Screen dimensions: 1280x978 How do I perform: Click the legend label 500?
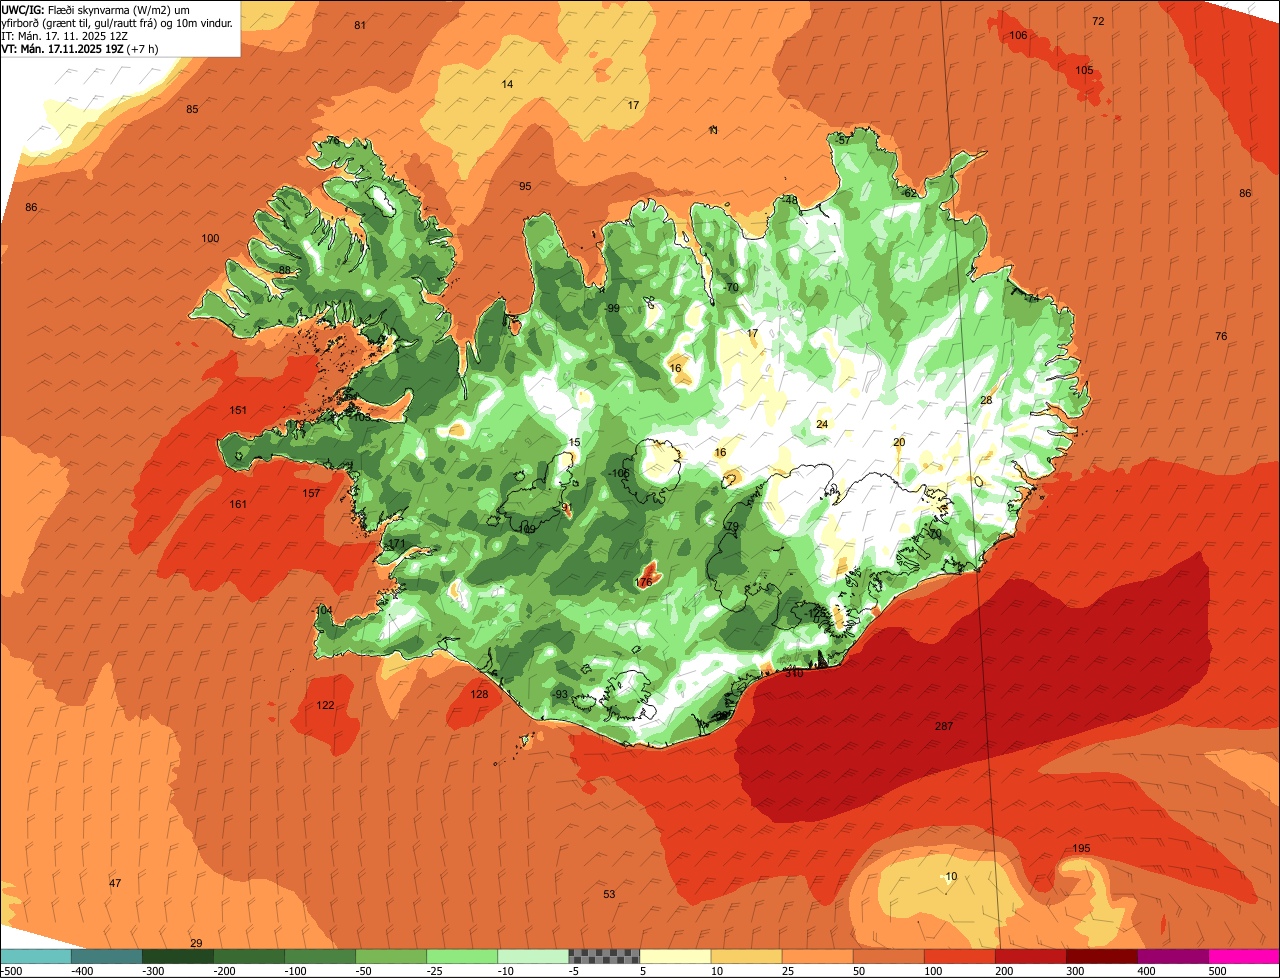[1217, 970]
